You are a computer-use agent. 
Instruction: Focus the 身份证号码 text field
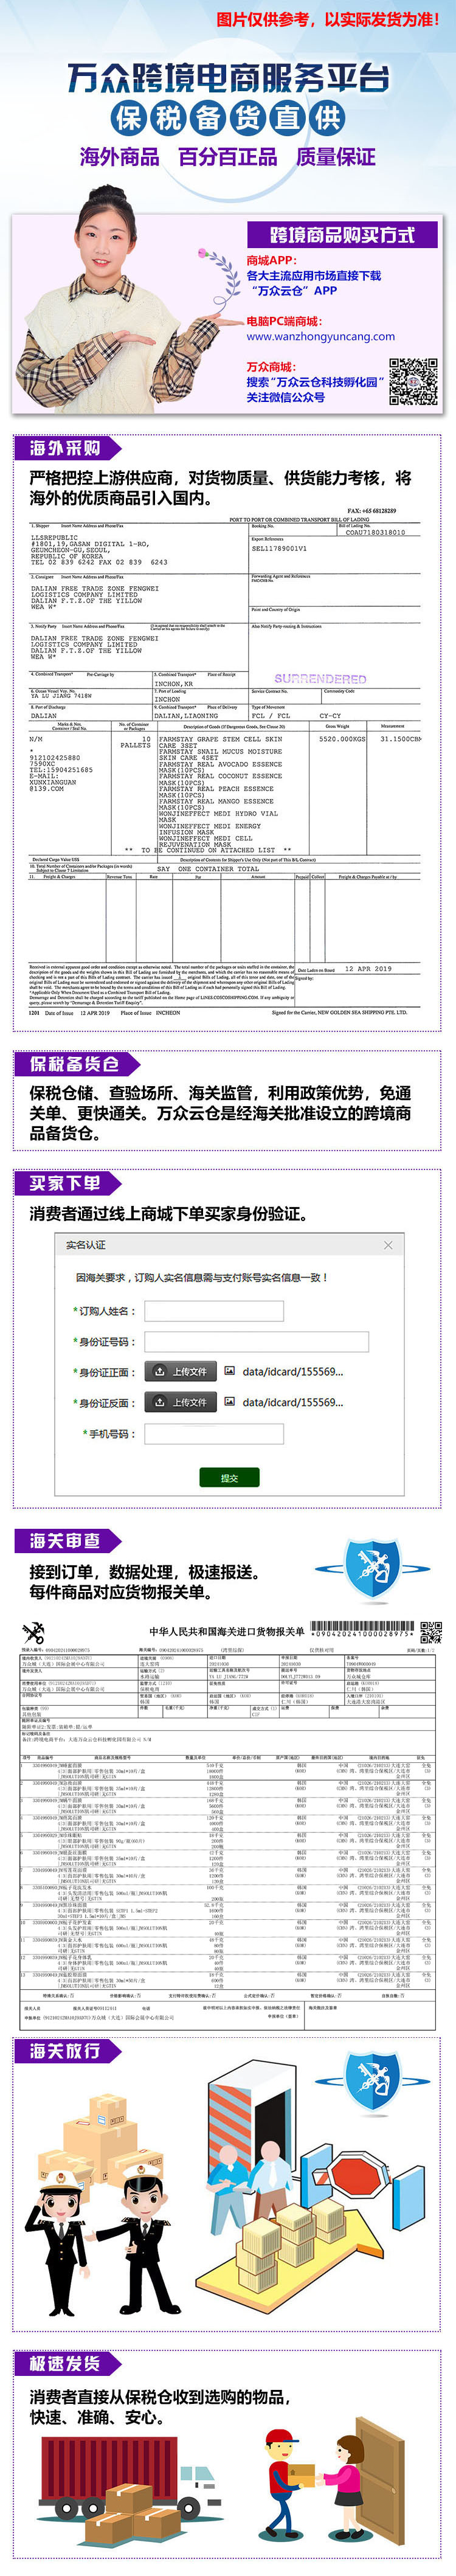256,1342
